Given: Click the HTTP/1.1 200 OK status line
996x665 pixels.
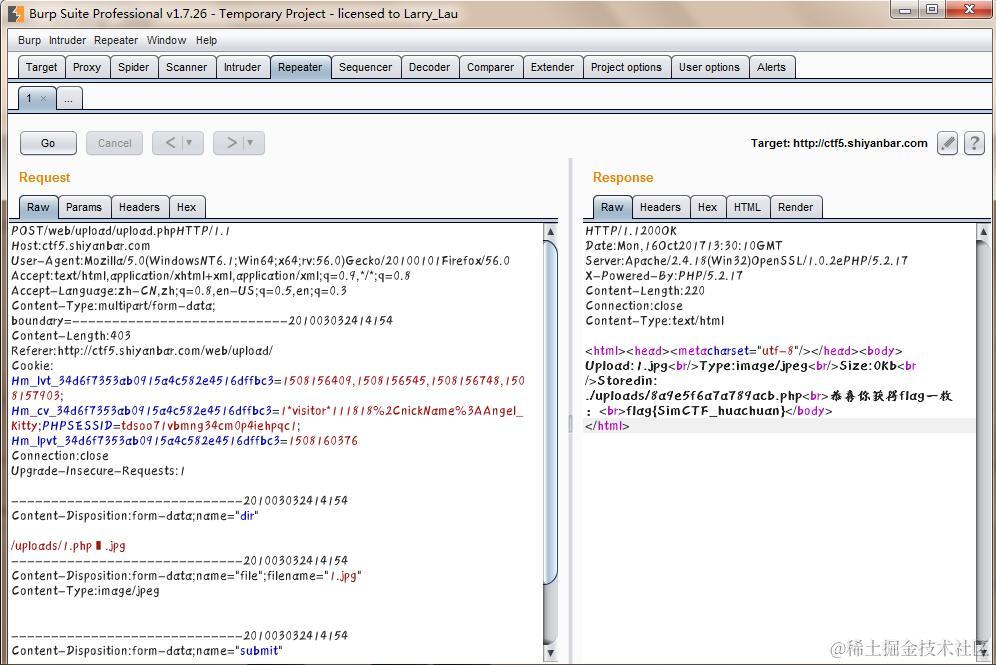Looking at the screenshot, I should (631, 231).
